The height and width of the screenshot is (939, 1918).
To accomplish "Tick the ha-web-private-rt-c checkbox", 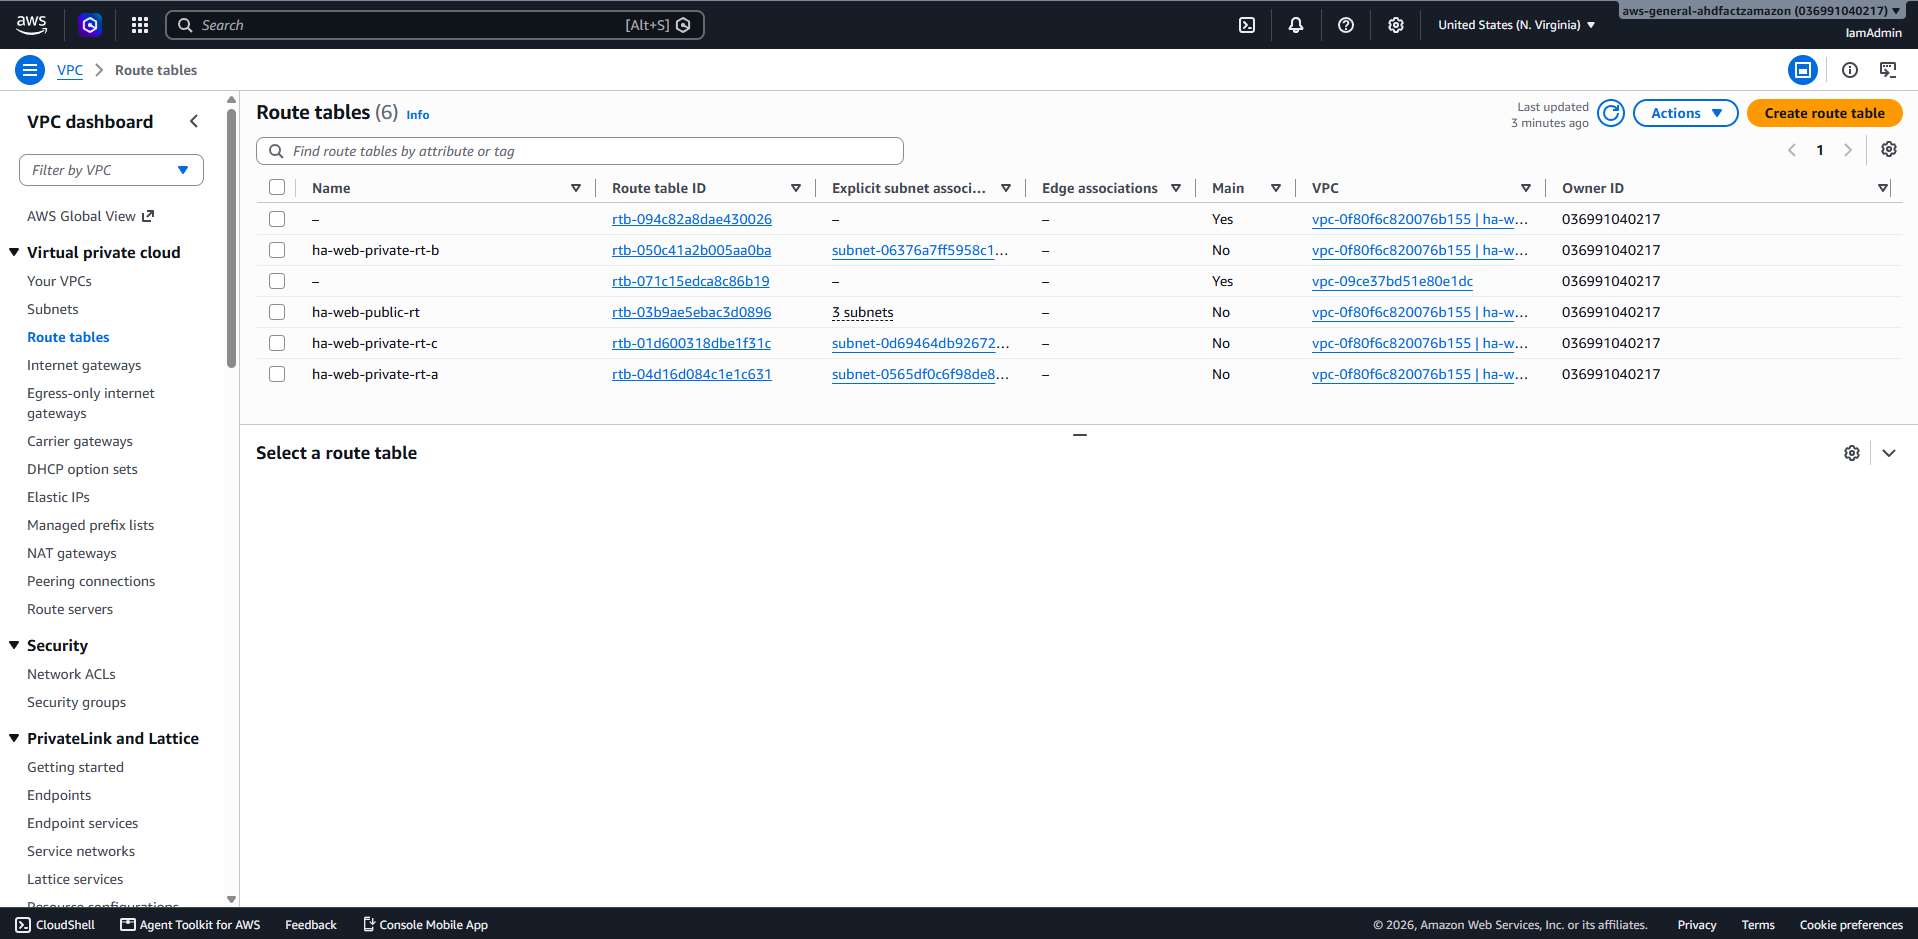I will [x=277, y=343].
